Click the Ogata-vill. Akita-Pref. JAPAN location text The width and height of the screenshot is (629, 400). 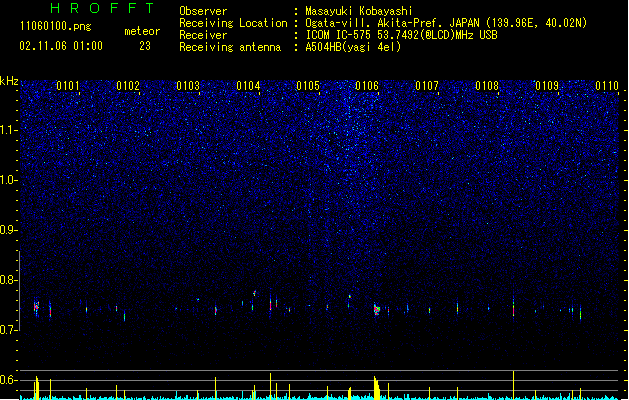(x=446, y=23)
